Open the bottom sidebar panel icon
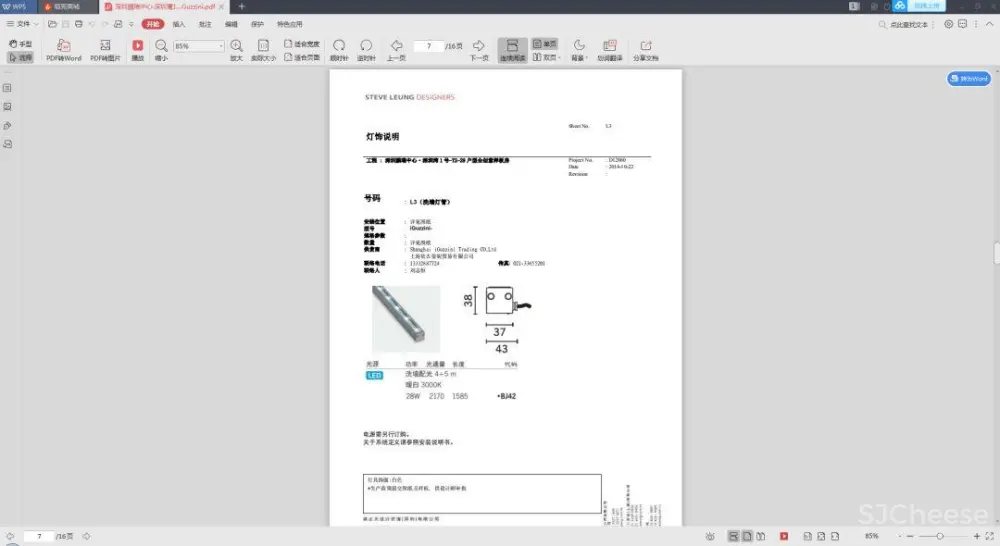Image resolution: width=1000 pixels, height=546 pixels. click(x=8, y=144)
